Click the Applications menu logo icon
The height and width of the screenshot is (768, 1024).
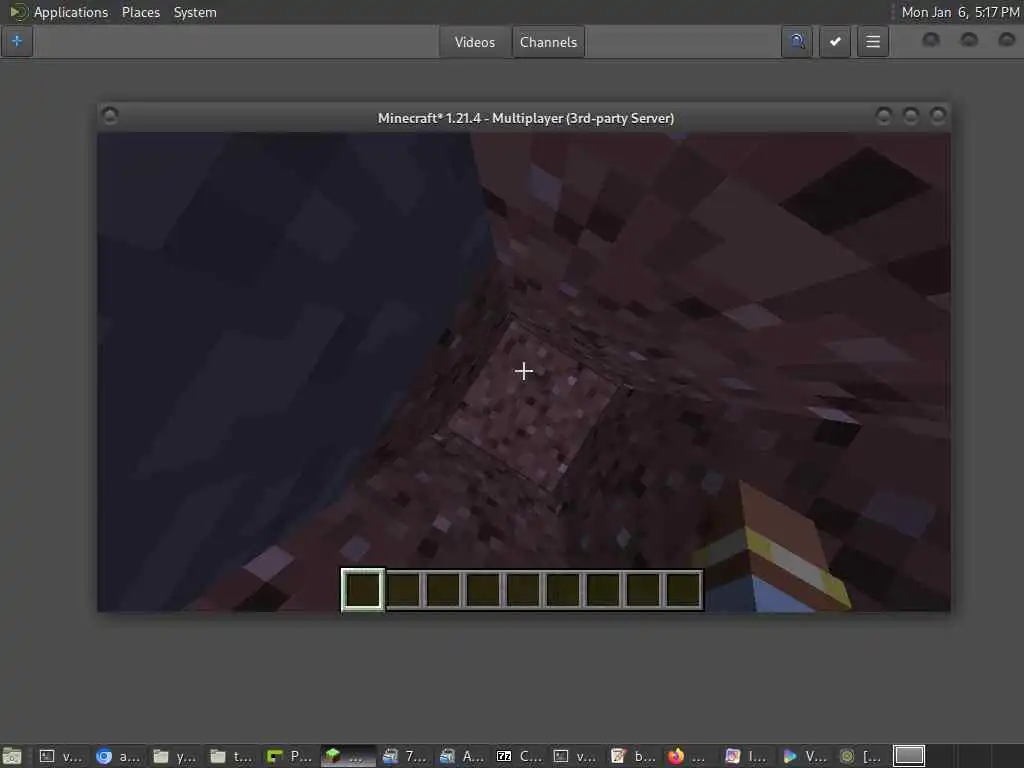pos(18,12)
